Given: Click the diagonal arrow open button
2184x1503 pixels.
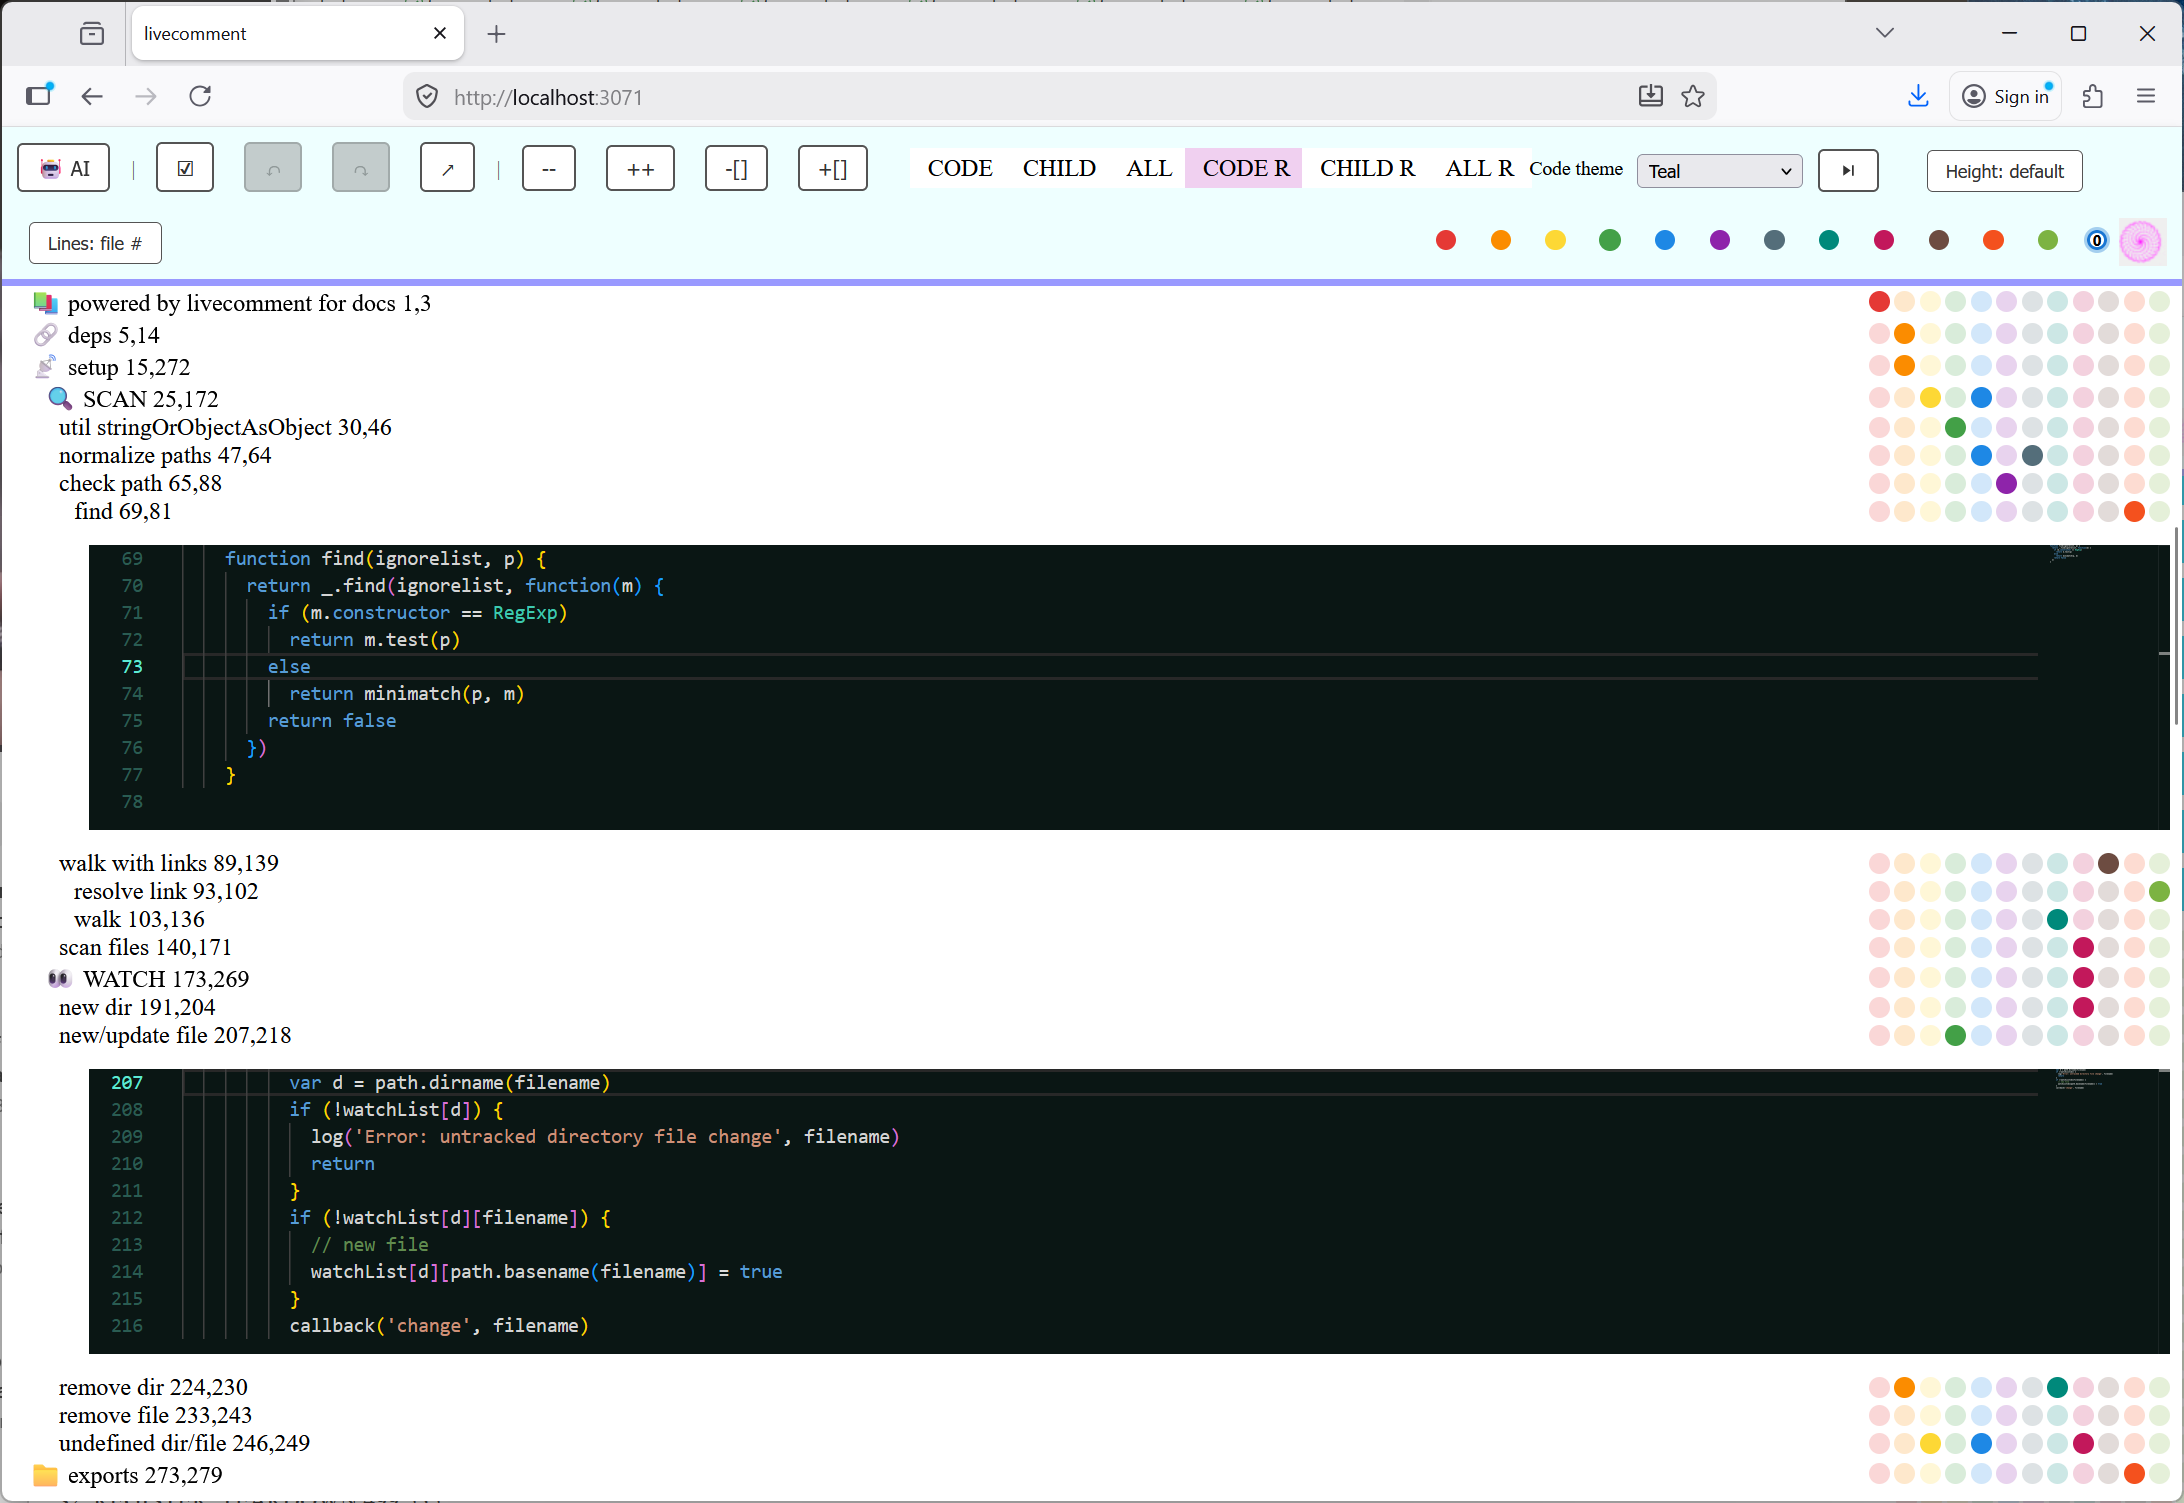Looking at the screenshot, I should pyautogui.click(x=447, y=169).
